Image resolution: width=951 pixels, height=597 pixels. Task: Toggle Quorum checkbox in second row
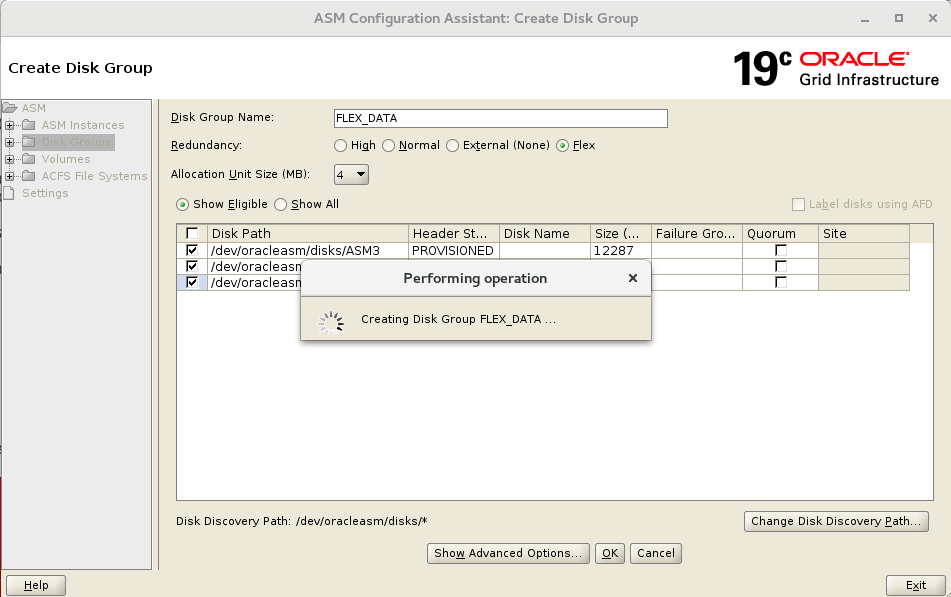pyautogui.click(x=781, y=266)
